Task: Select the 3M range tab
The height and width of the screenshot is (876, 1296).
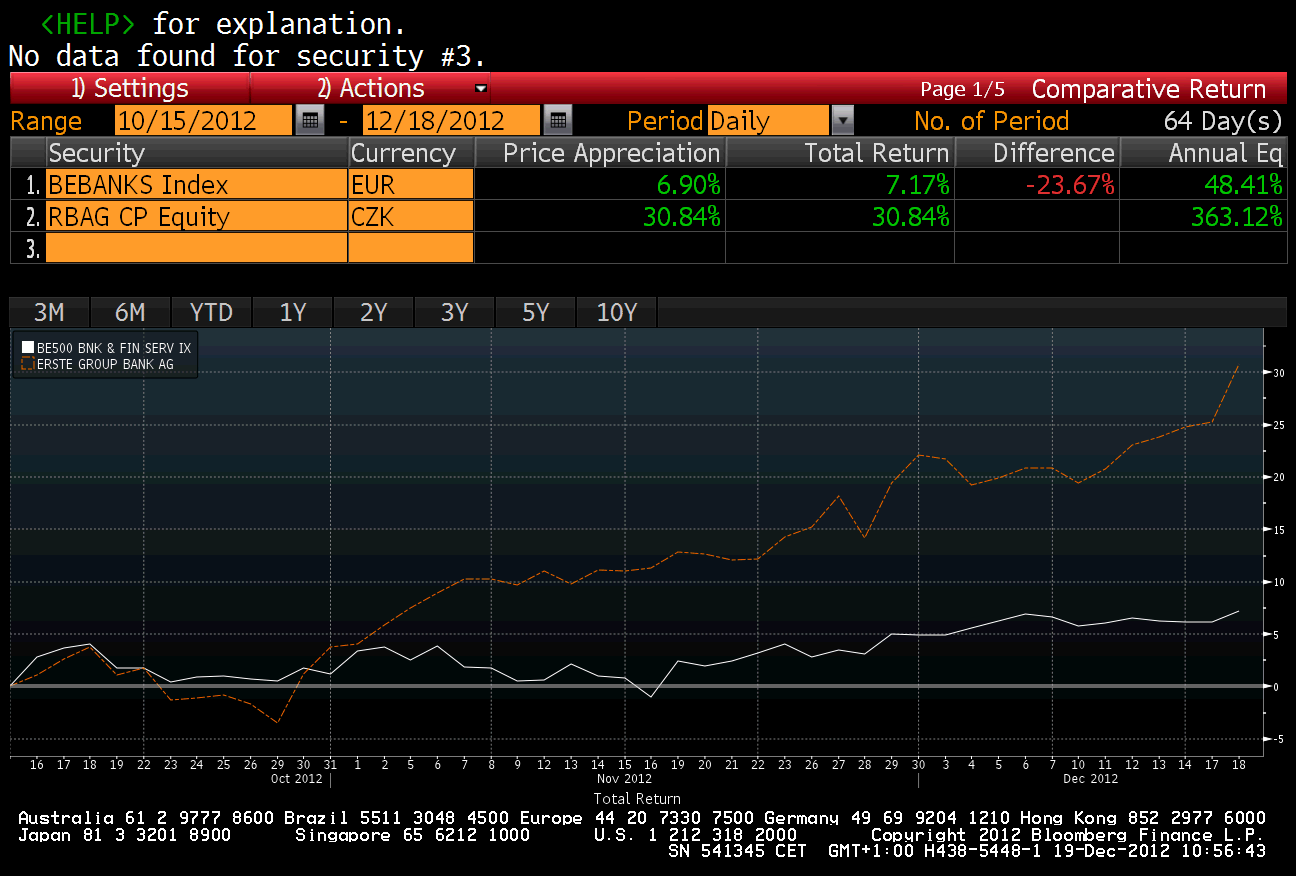Action: pos(49,312)
